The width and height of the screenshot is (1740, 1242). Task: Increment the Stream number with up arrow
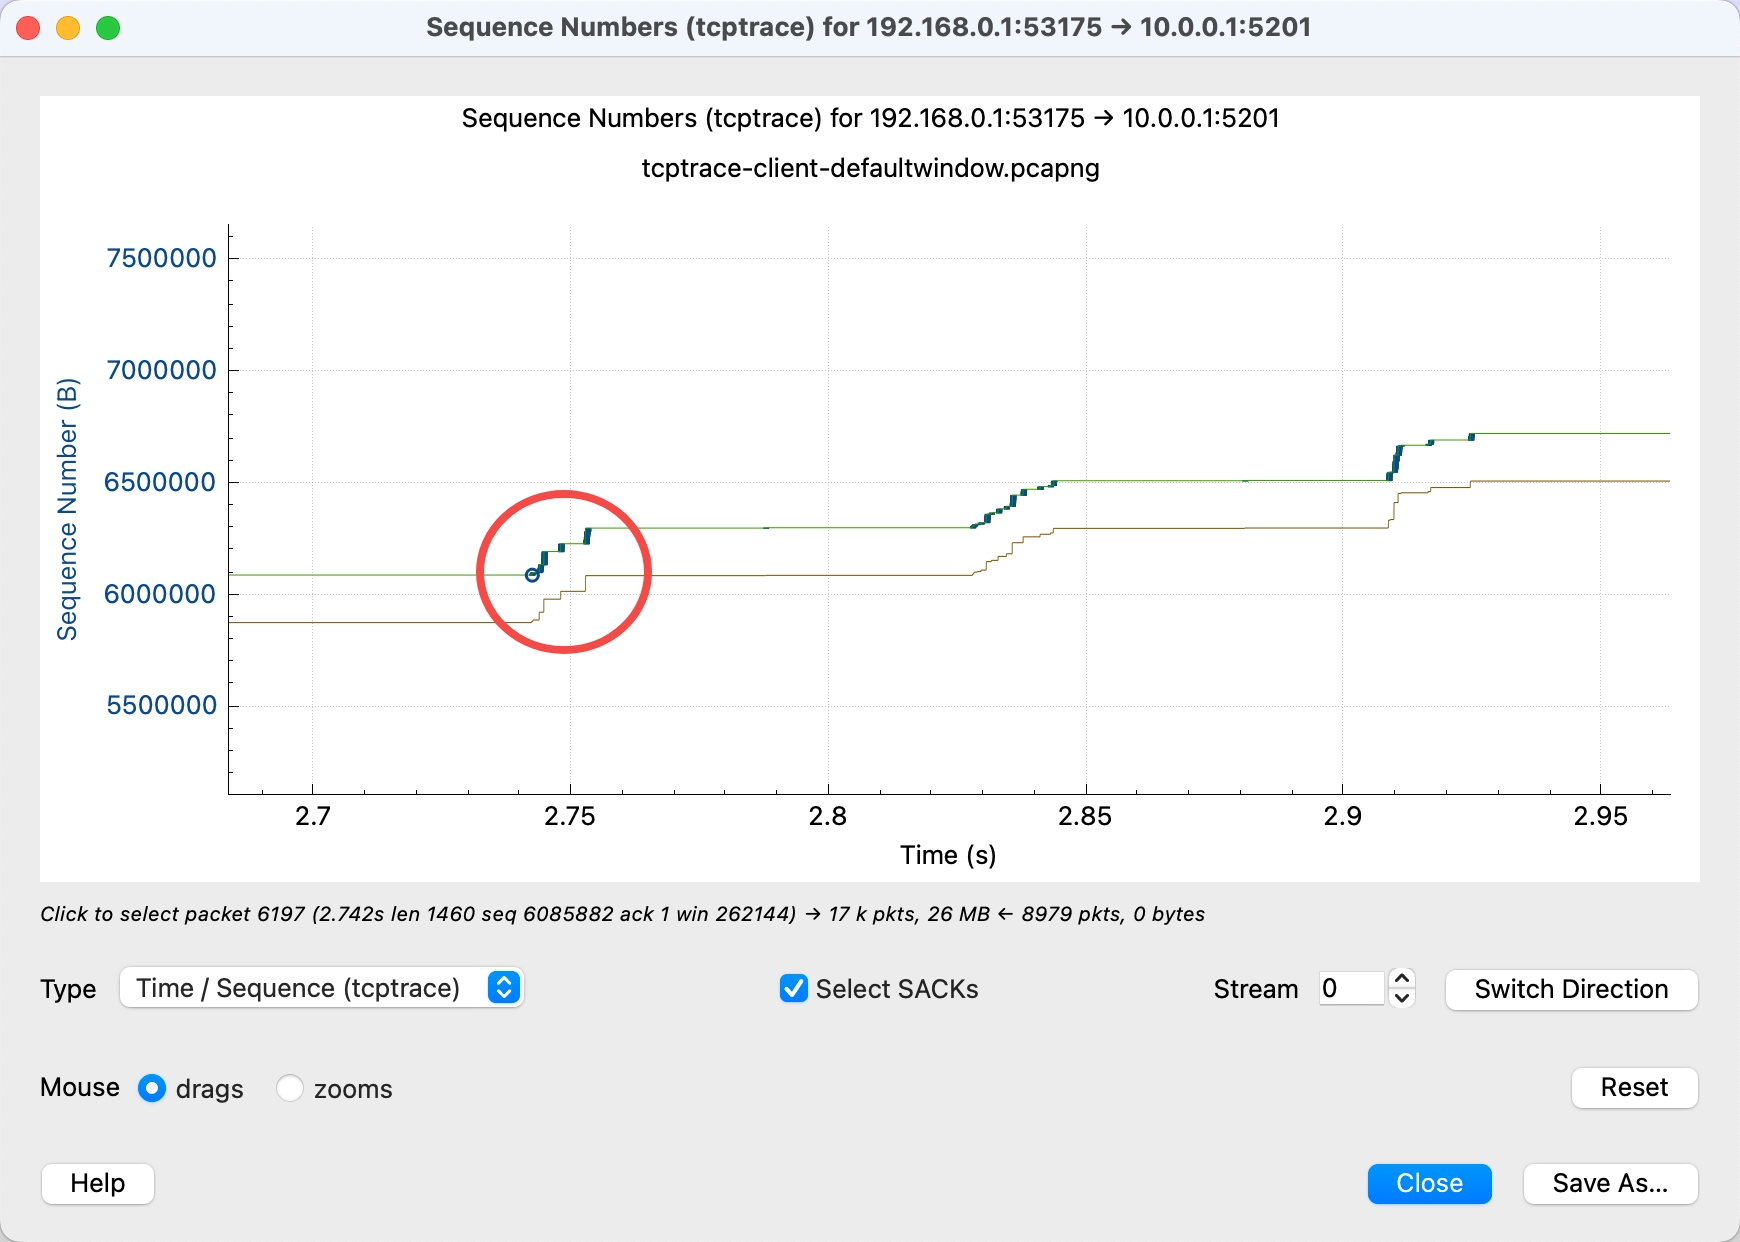1402,979
